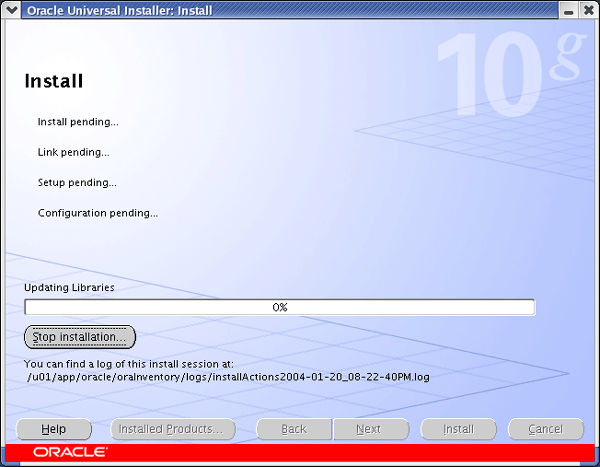600x467 pixels.
Task: Open the Installed Products list
Action: (x=172, y=429)
